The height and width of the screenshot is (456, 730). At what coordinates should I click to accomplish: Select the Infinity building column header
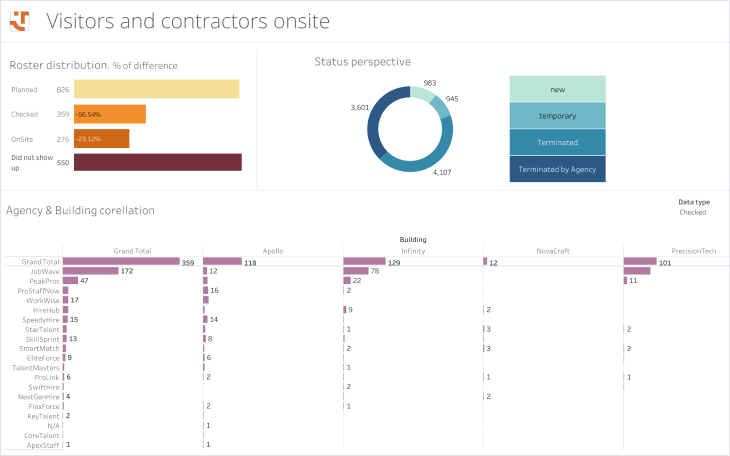point(413,251)
